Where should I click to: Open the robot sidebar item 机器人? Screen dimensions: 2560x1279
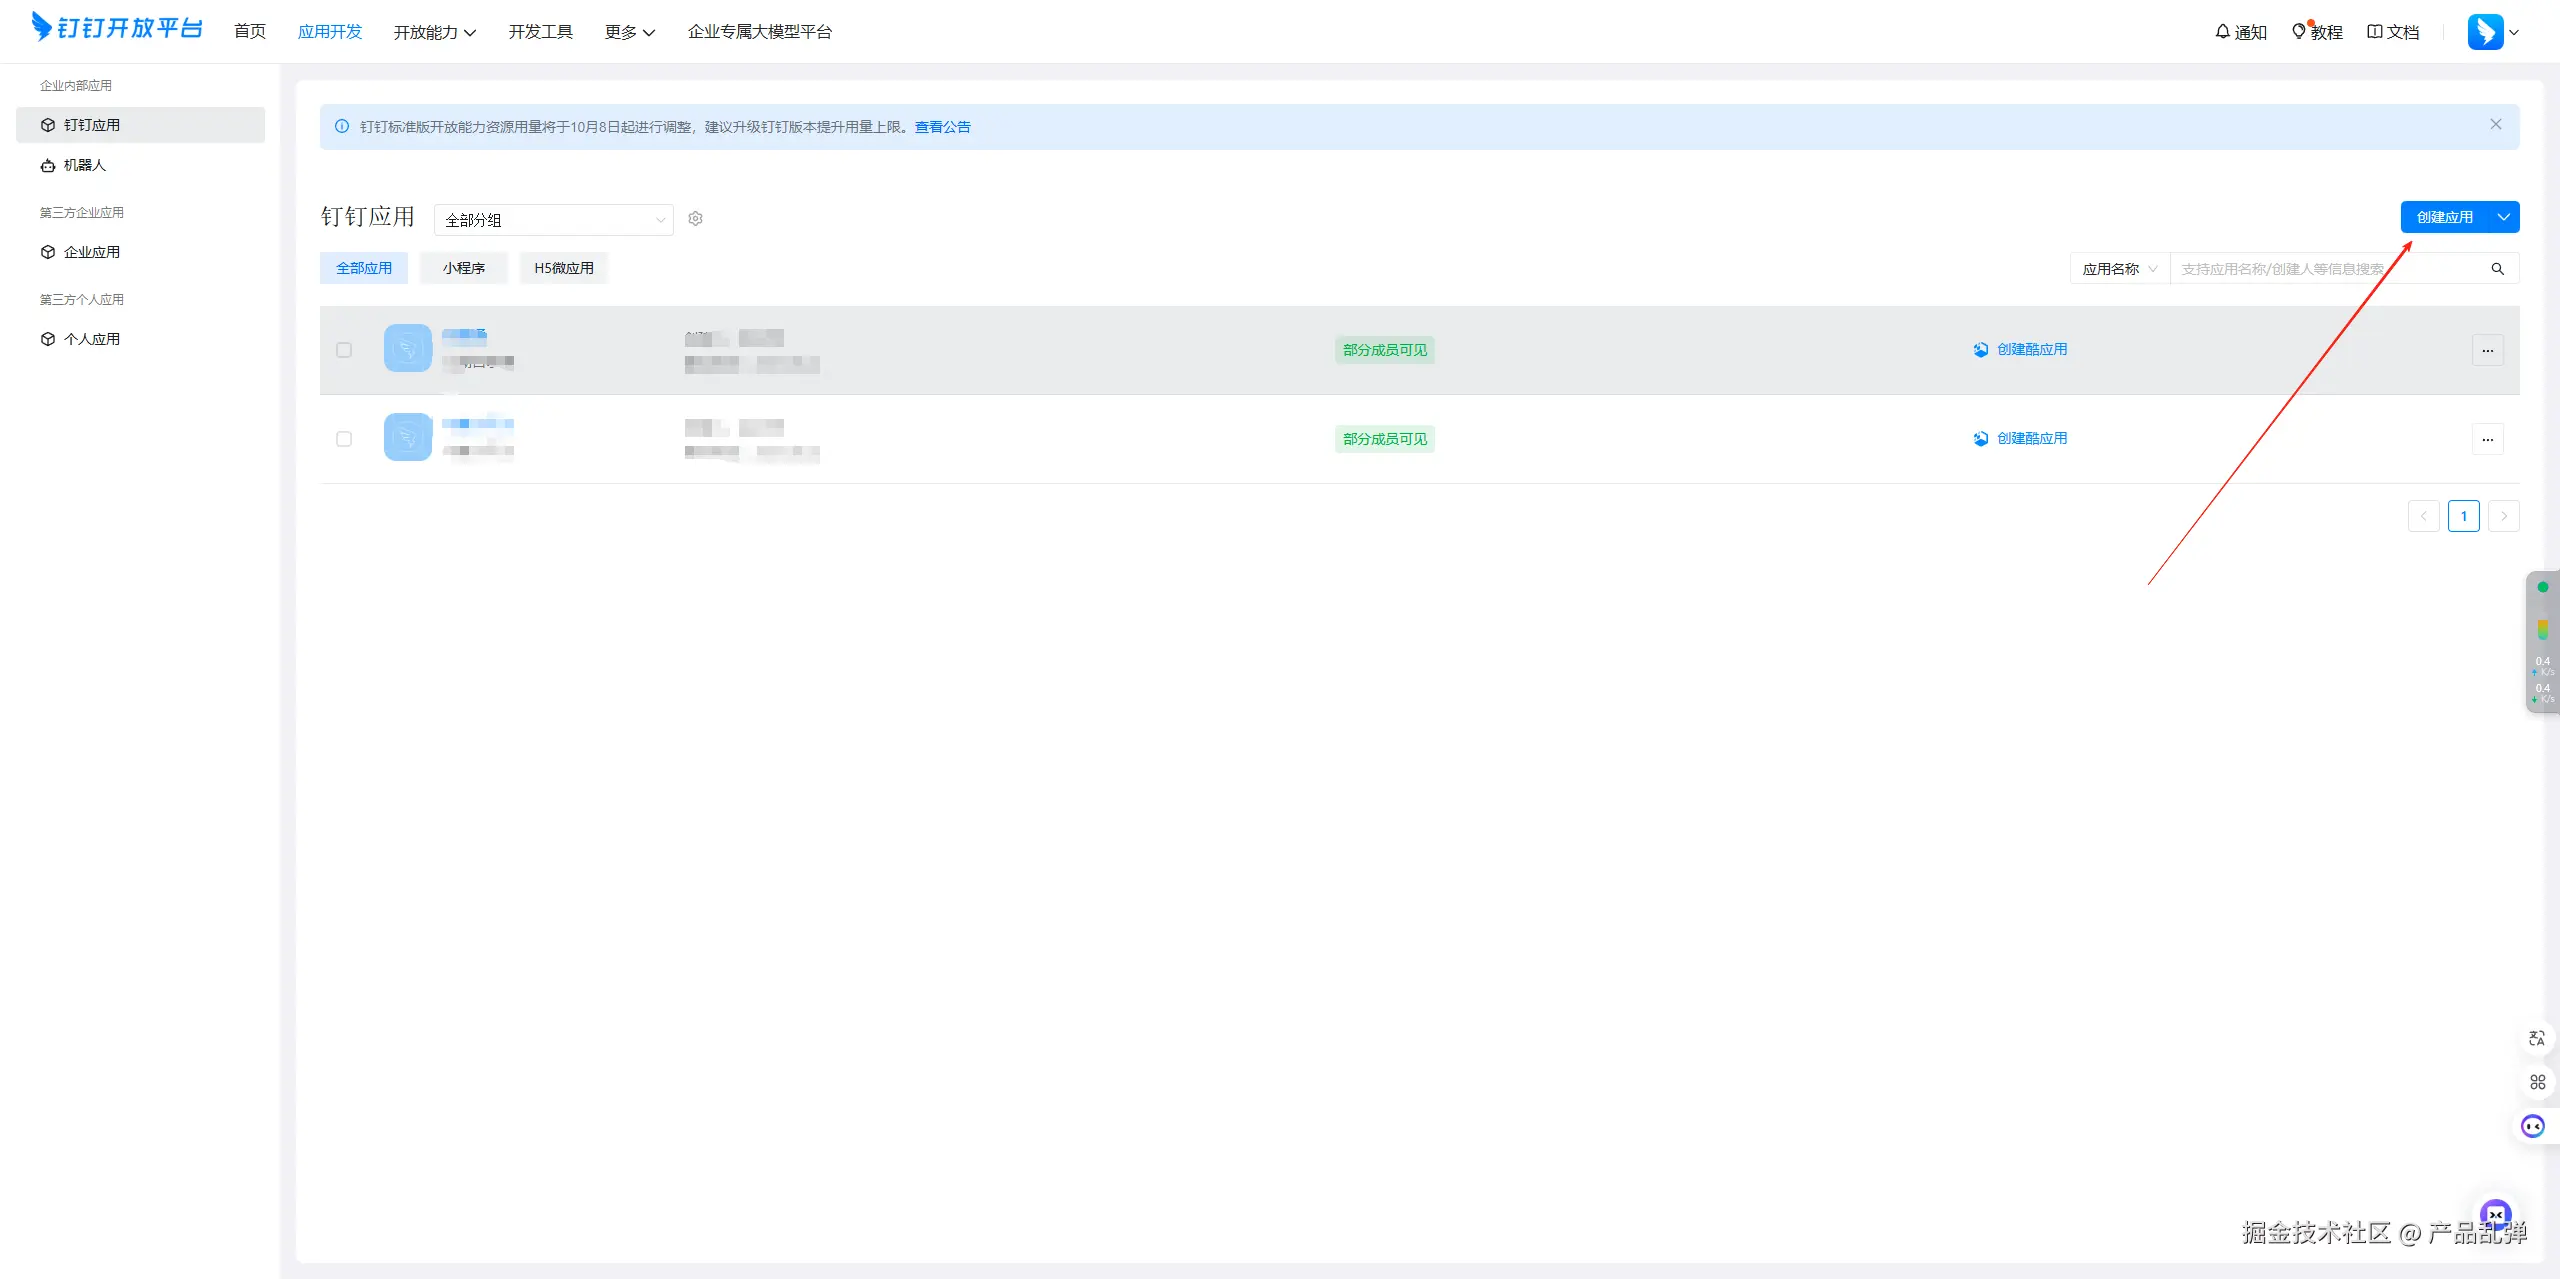click(84, 165)
